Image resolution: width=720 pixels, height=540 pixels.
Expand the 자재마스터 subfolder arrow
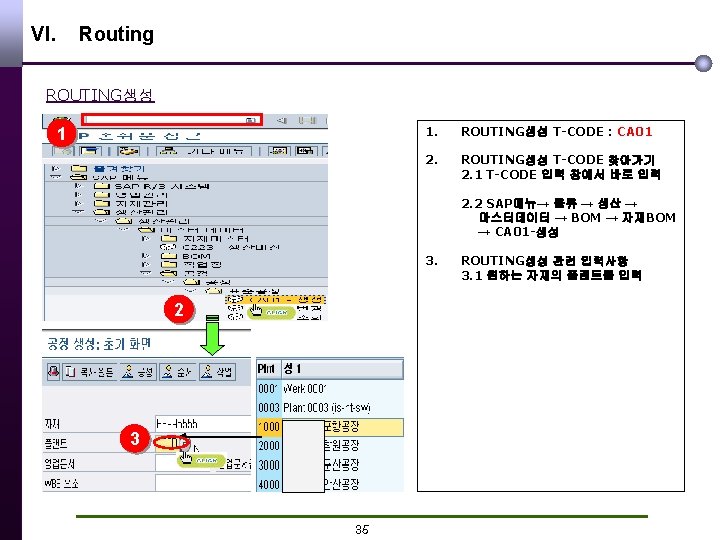click(146, 238)
